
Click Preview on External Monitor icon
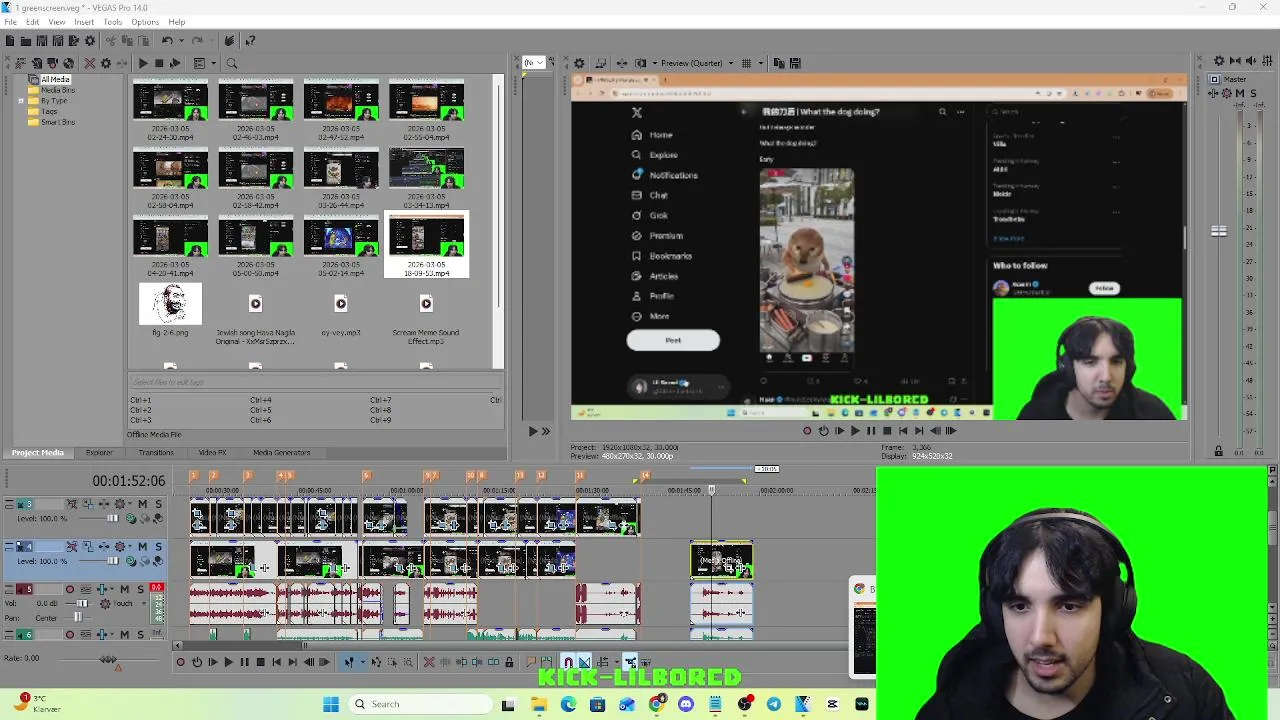[x=600, y=63]
